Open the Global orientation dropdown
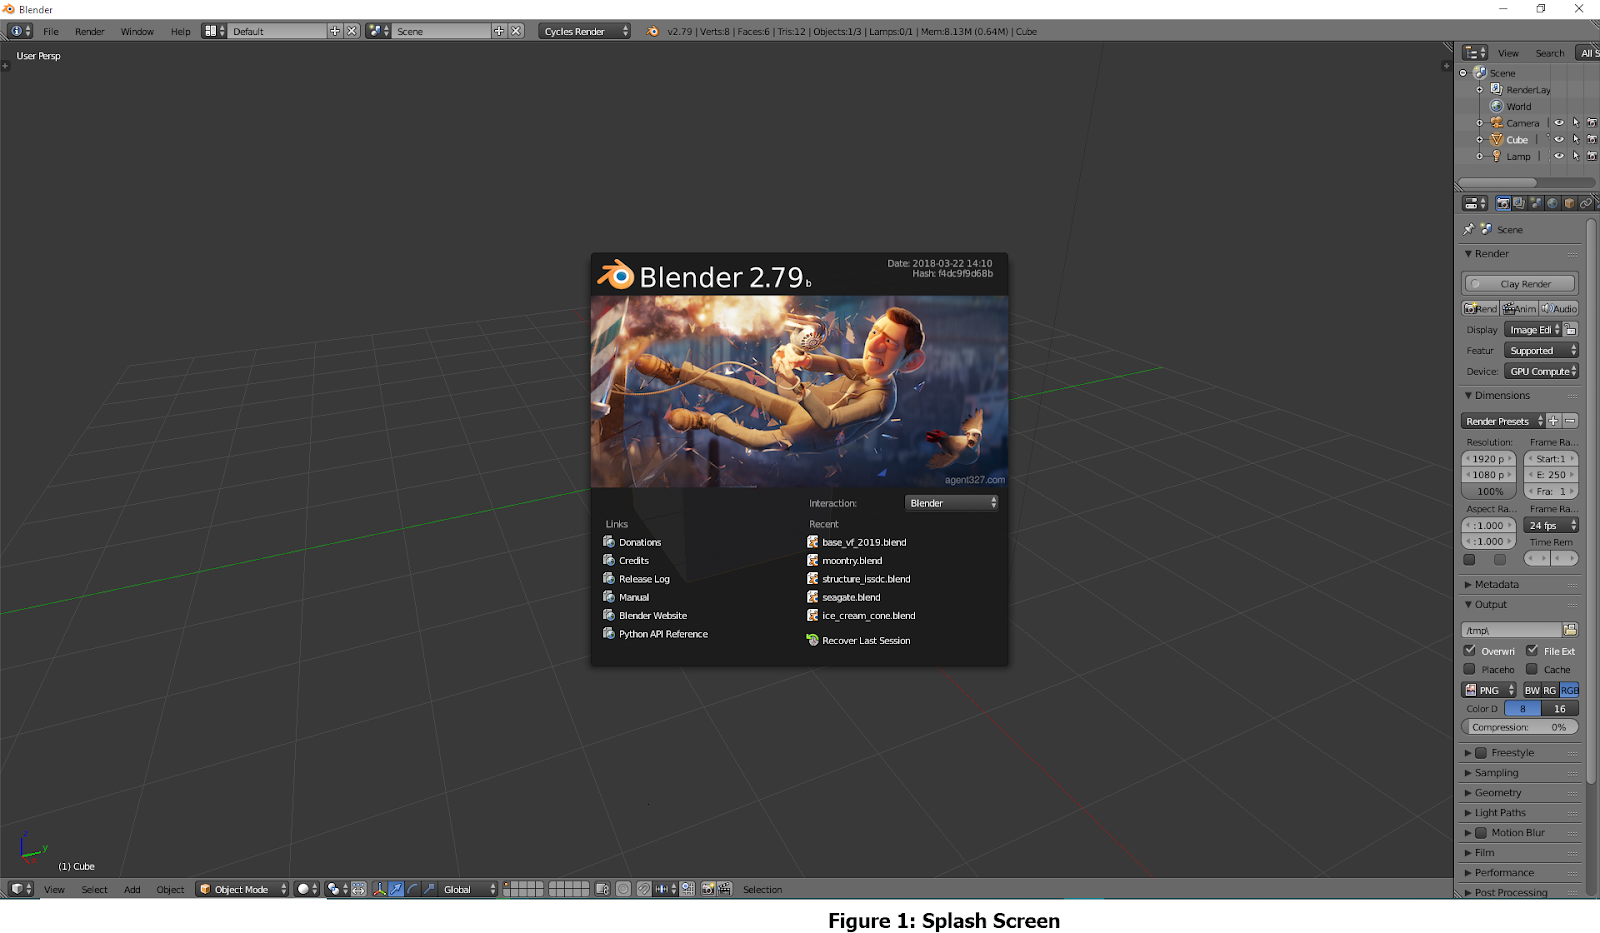Screen dimensions: 1600x933 [468, 889]
